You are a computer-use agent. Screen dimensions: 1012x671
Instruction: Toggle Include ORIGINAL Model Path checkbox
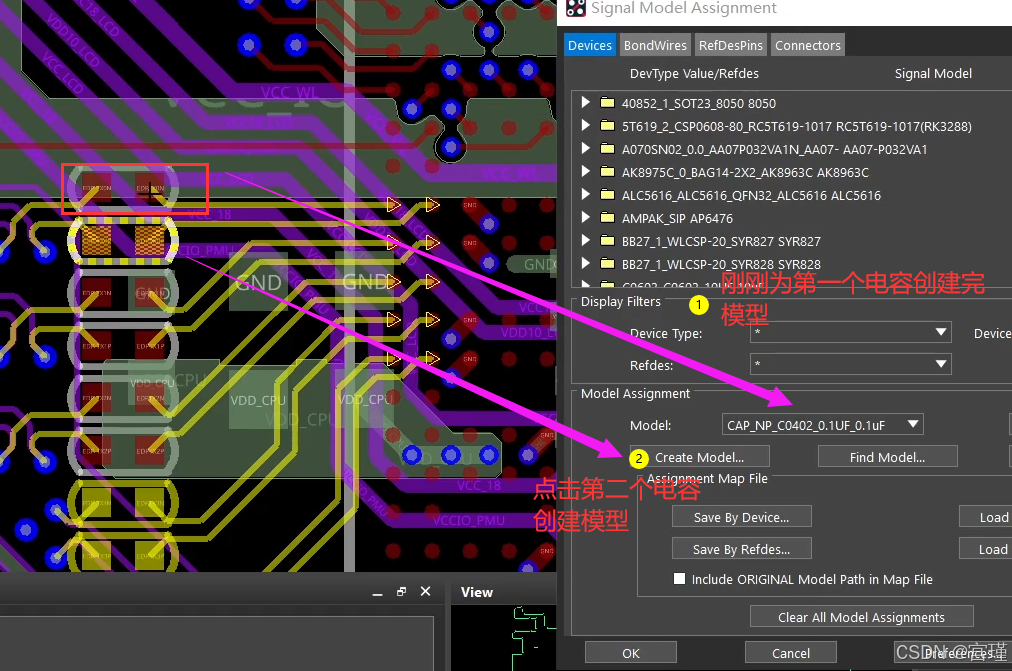(679, 579)
